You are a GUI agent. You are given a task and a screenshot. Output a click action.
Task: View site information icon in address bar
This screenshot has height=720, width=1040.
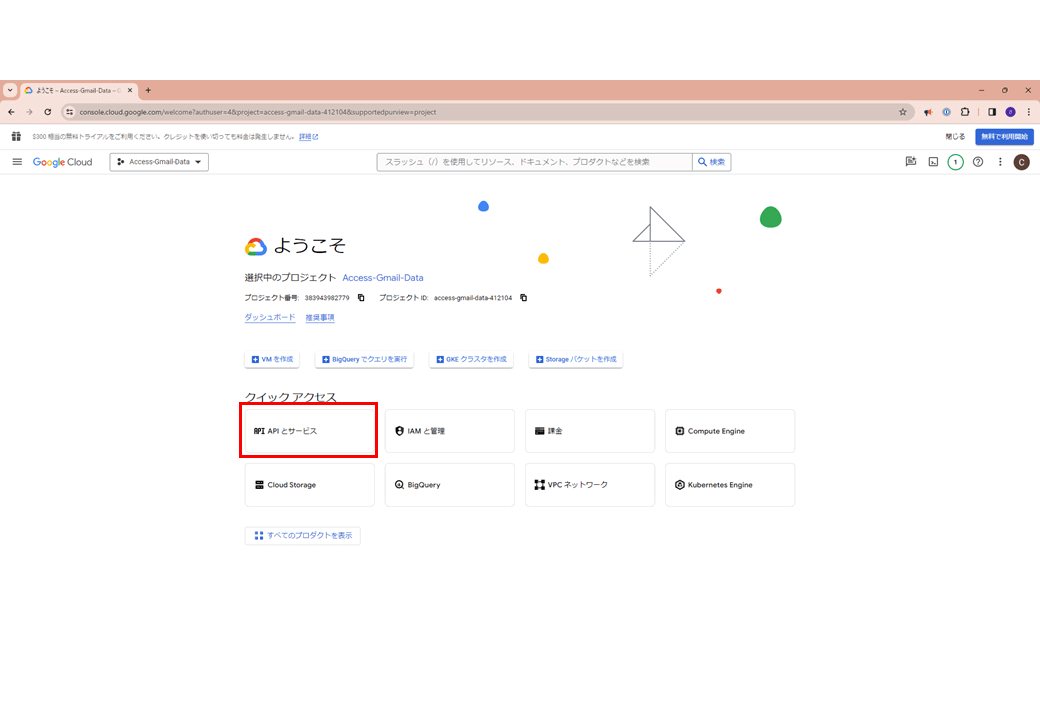pos(70,112)
